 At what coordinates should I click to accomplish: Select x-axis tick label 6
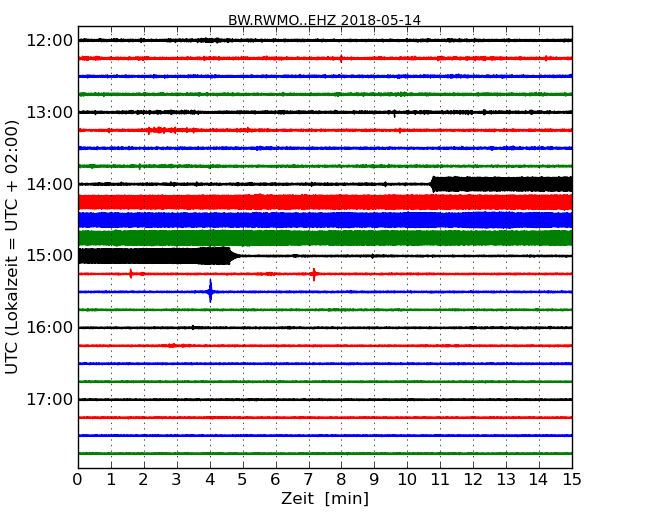tap(275, 480)
